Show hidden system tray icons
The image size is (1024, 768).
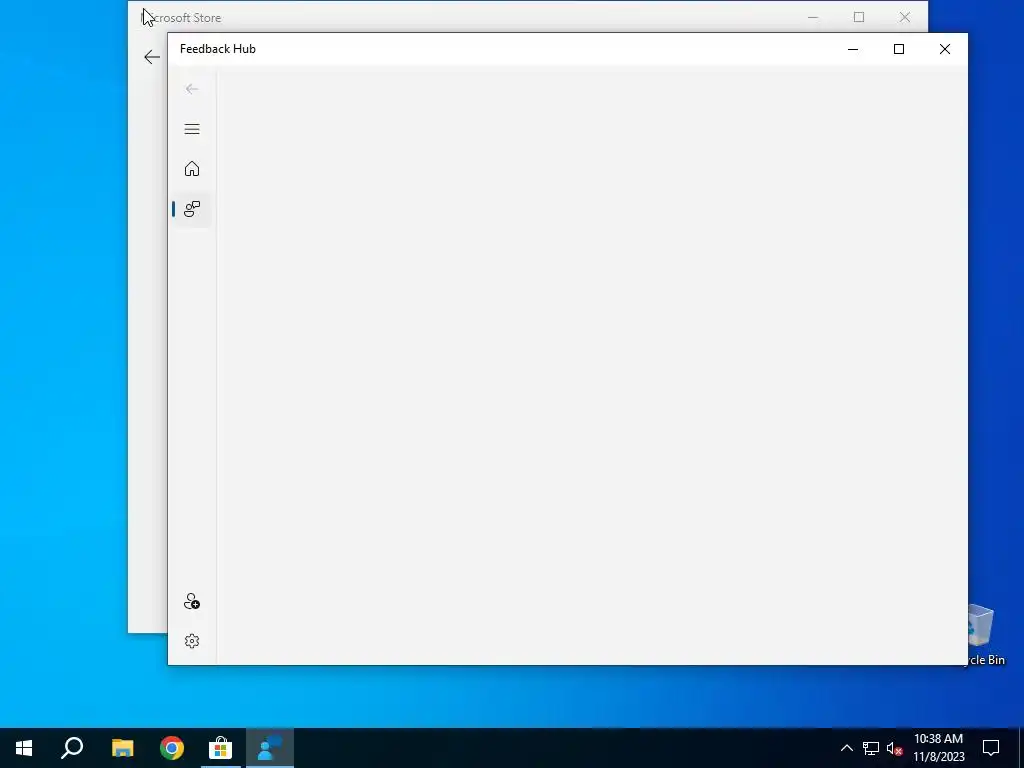pyautogui.click(x=846, y=748)
